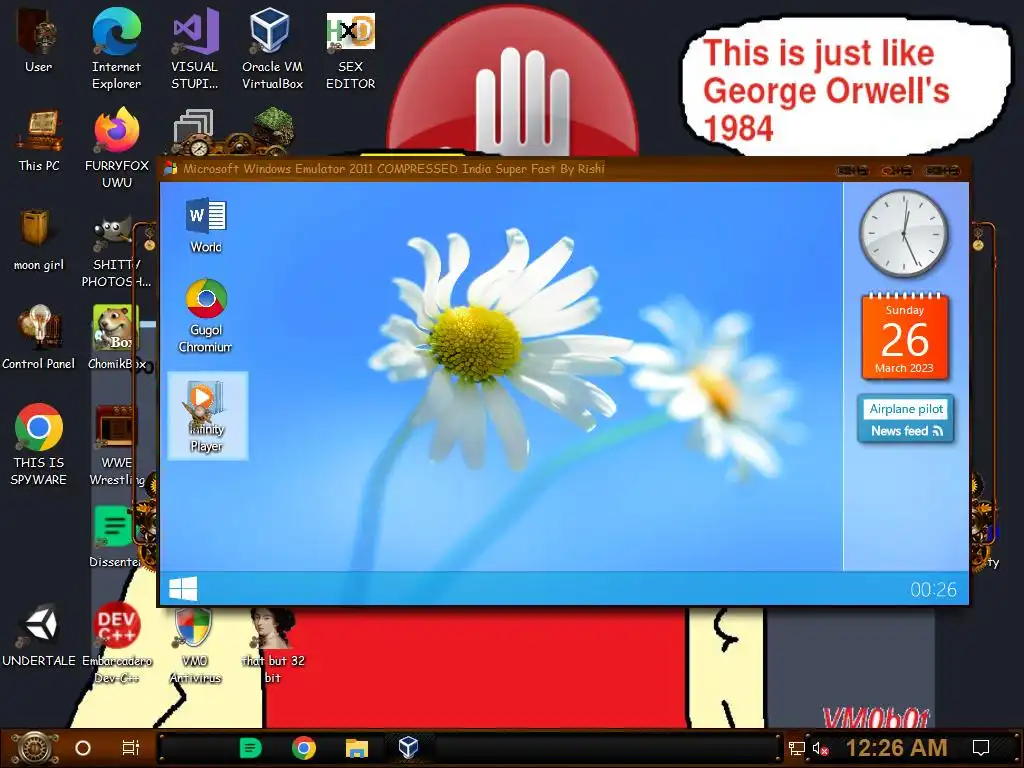The height and width of the screenshot is (768, 1024).
Task: Click the emulator Windows start logo
Action: click(x=183, y=588)
